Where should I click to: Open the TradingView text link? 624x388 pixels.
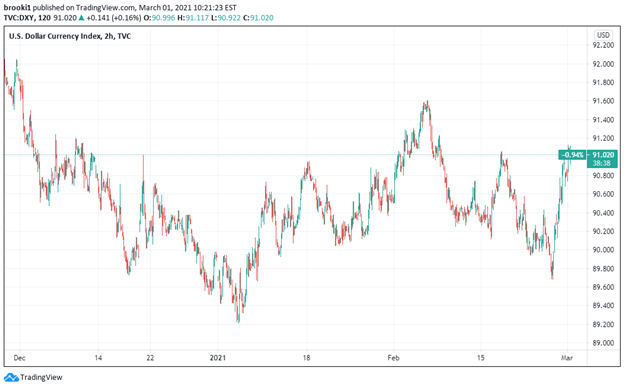(41, 377)
